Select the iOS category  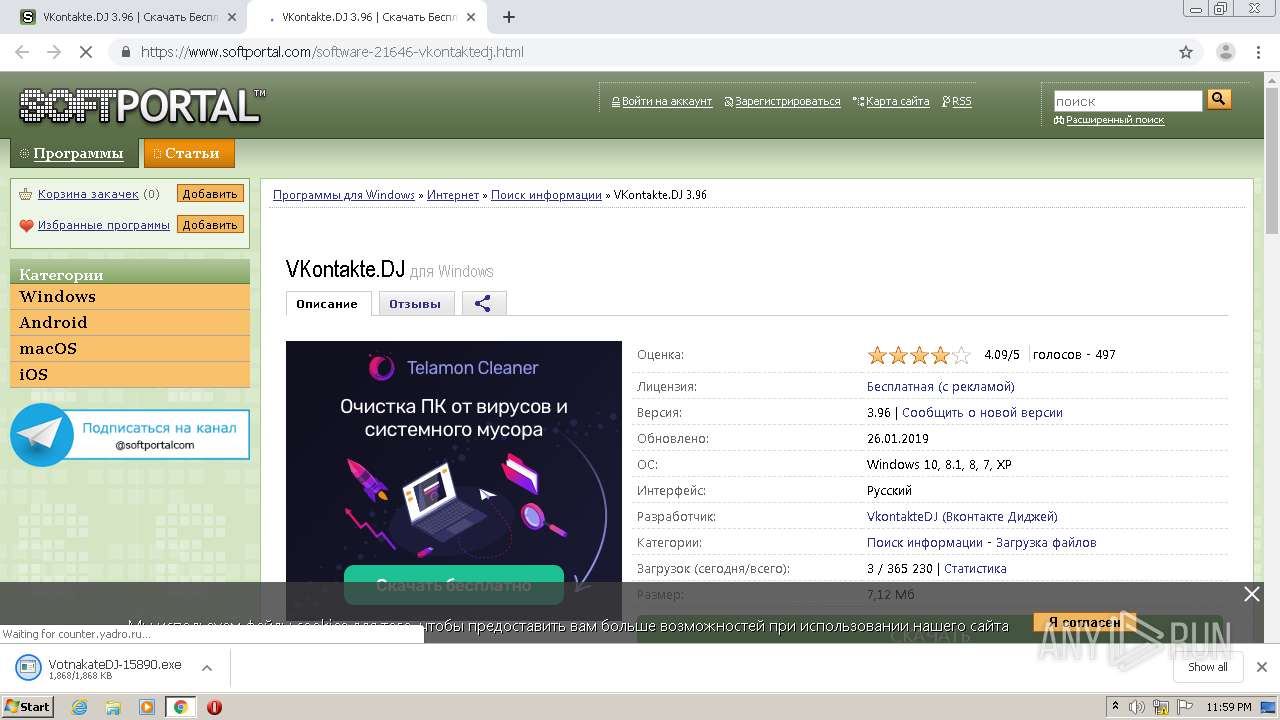[130, 375]
